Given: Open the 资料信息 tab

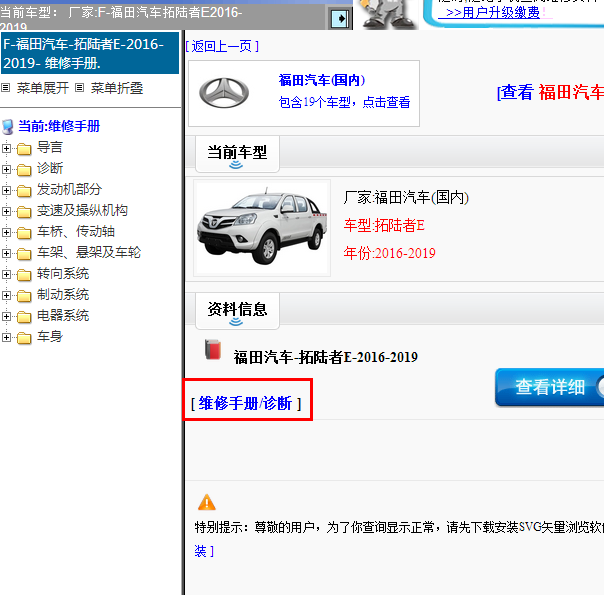Looking at the screenshot, I should [237, 311].
